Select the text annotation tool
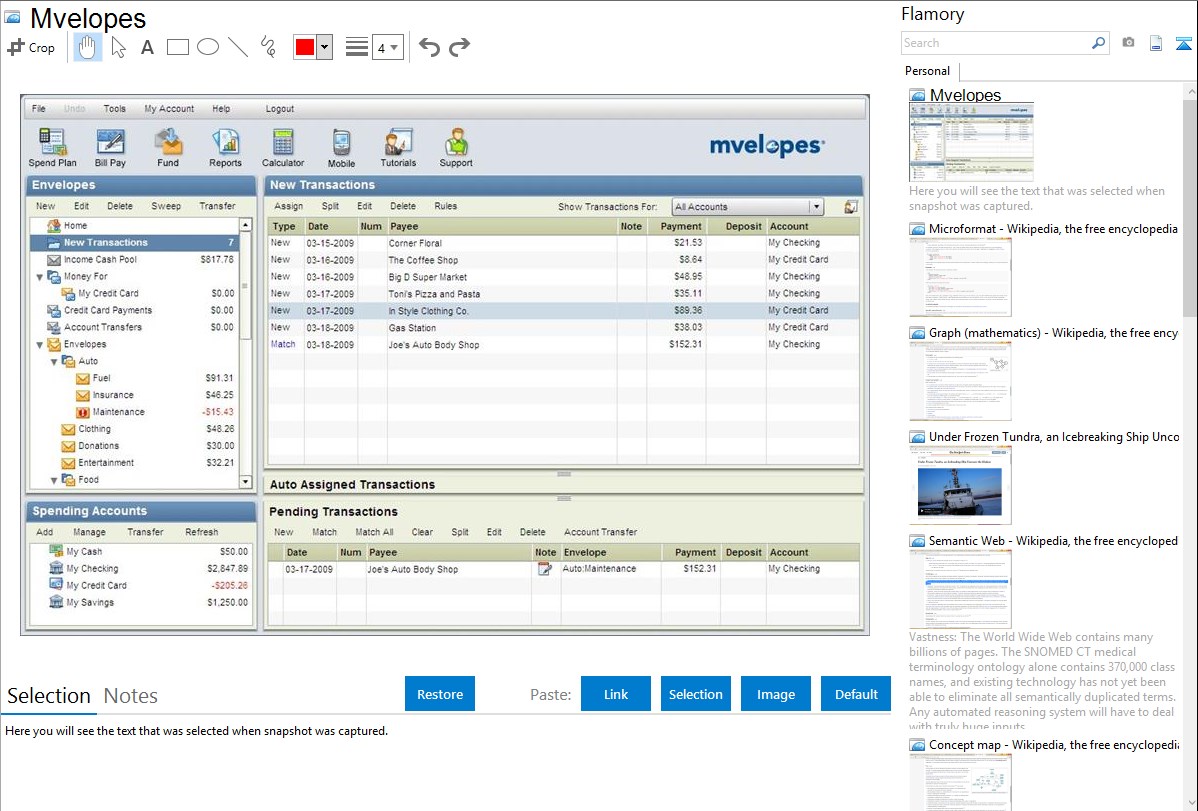The image size is (1198, 811). point(147,47)
